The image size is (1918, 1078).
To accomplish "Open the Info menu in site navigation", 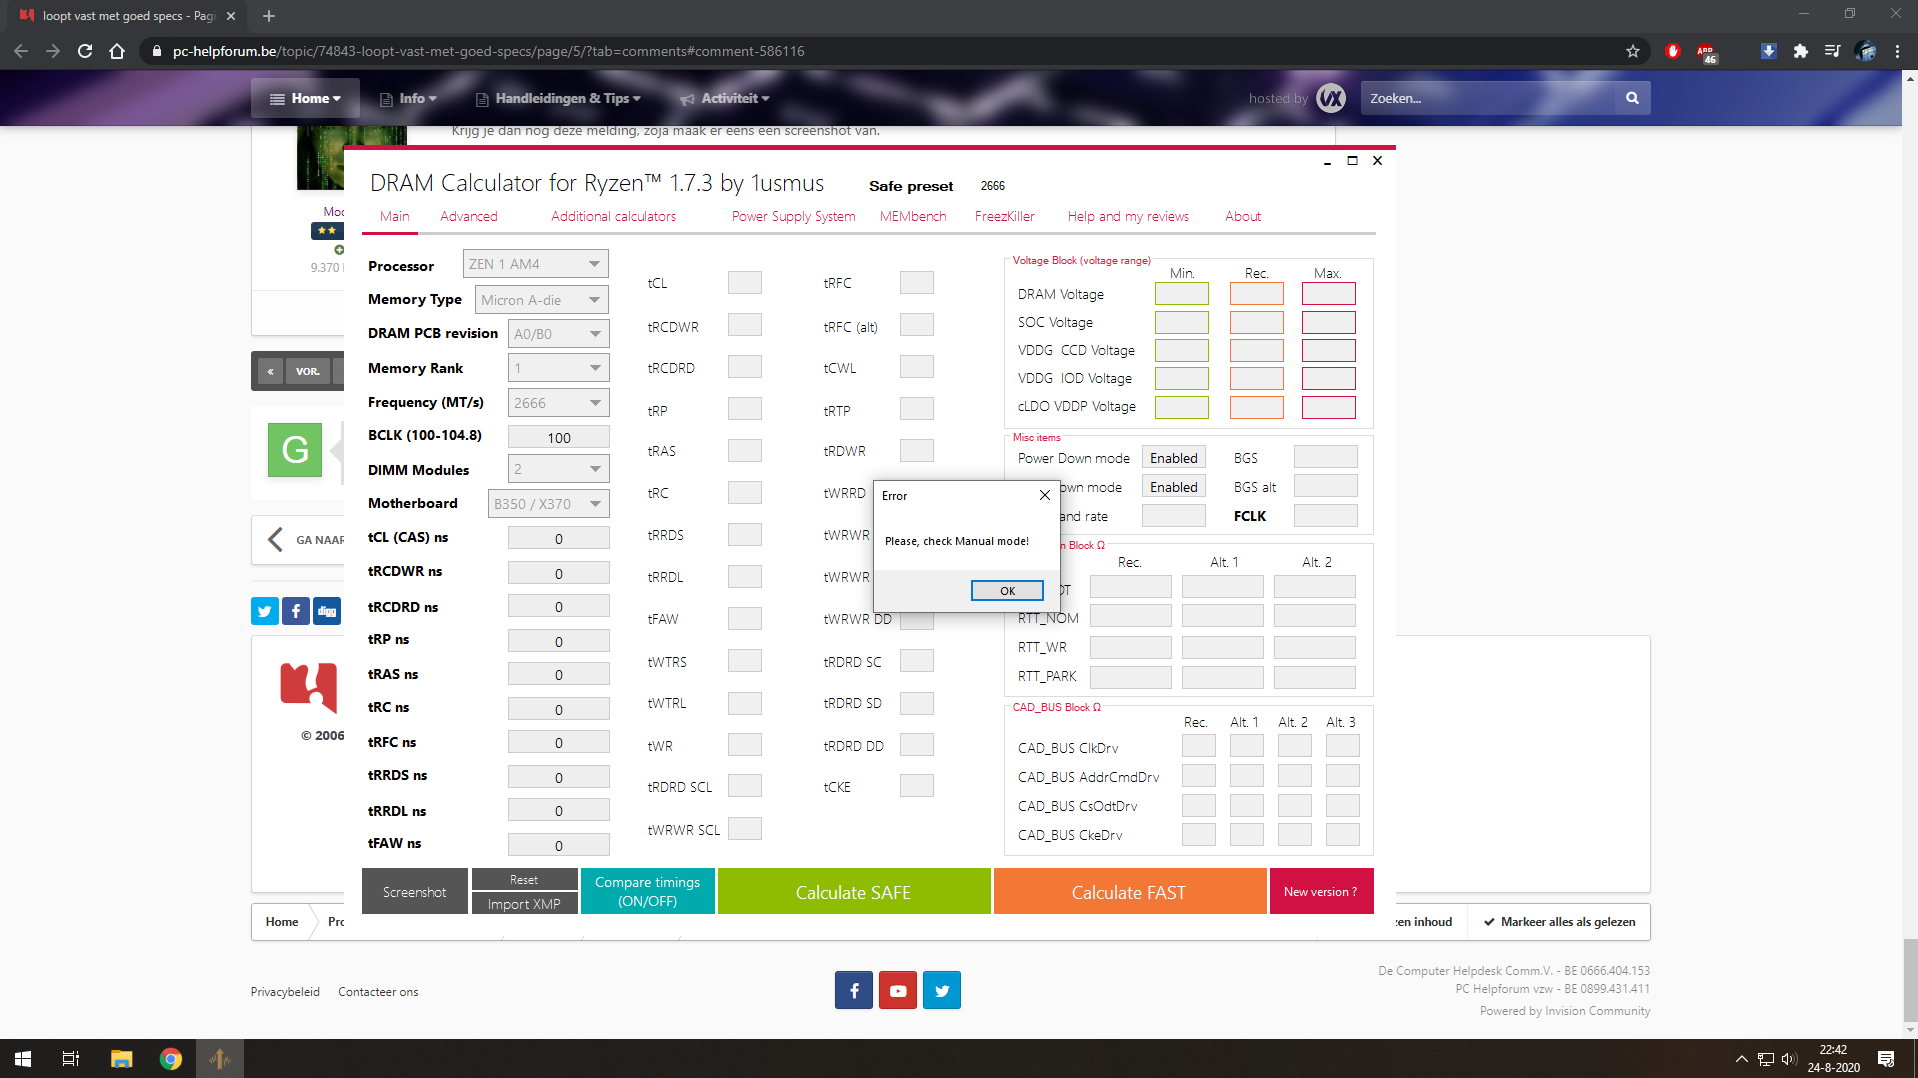I will click(x=408, y=98).
